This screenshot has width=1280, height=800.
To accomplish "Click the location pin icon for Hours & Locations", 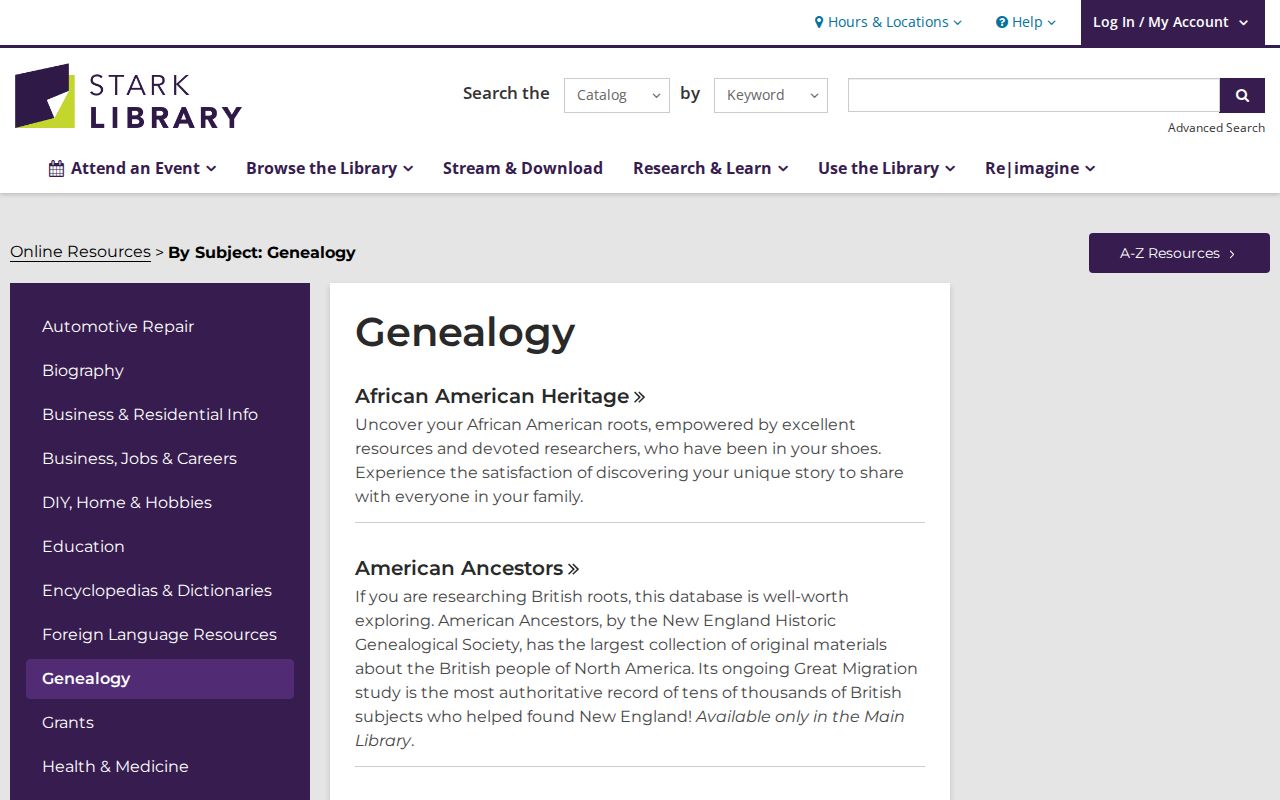I will coord(819,22).
